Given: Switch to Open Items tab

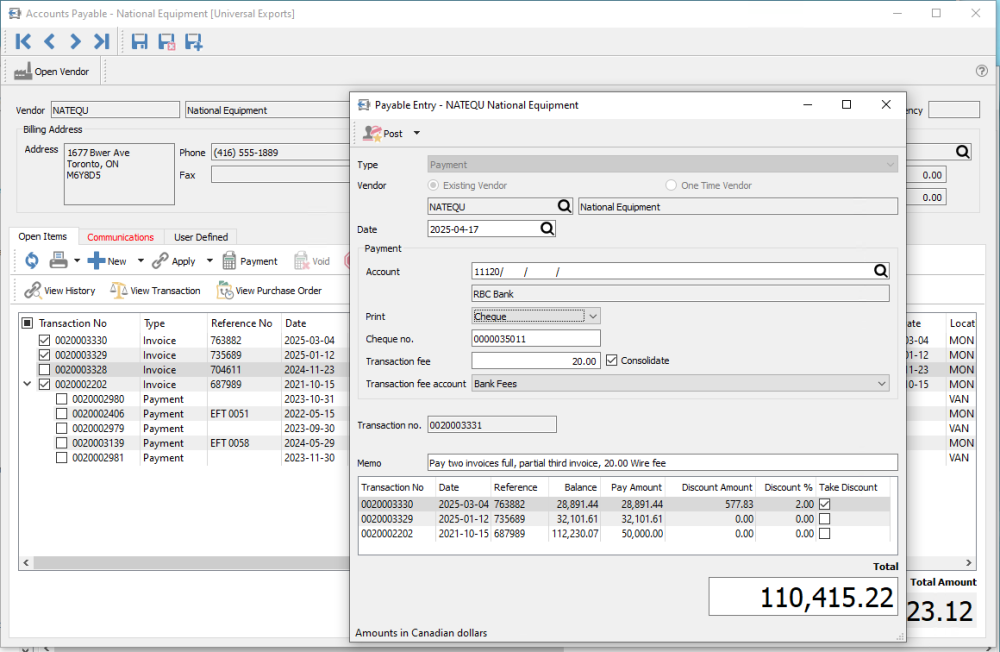Looking at the screenshot, I should click(43, 236).
